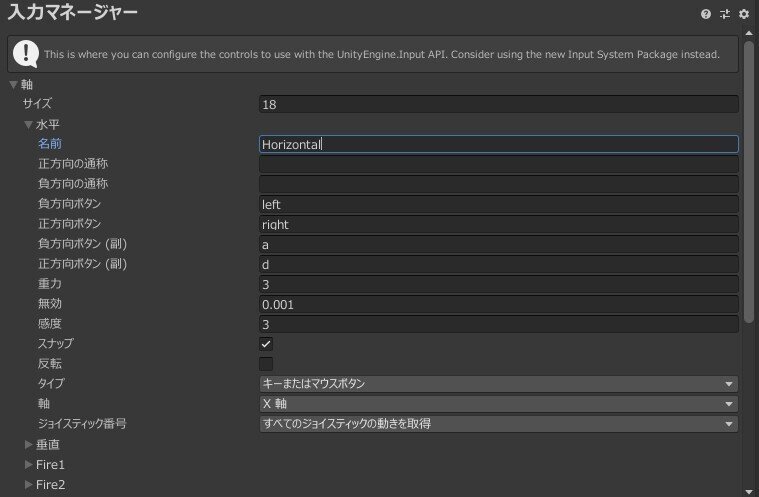Screen dimensions: 759x497
Task: Collapse the 軸 section
Action: (x=13, y=85)
